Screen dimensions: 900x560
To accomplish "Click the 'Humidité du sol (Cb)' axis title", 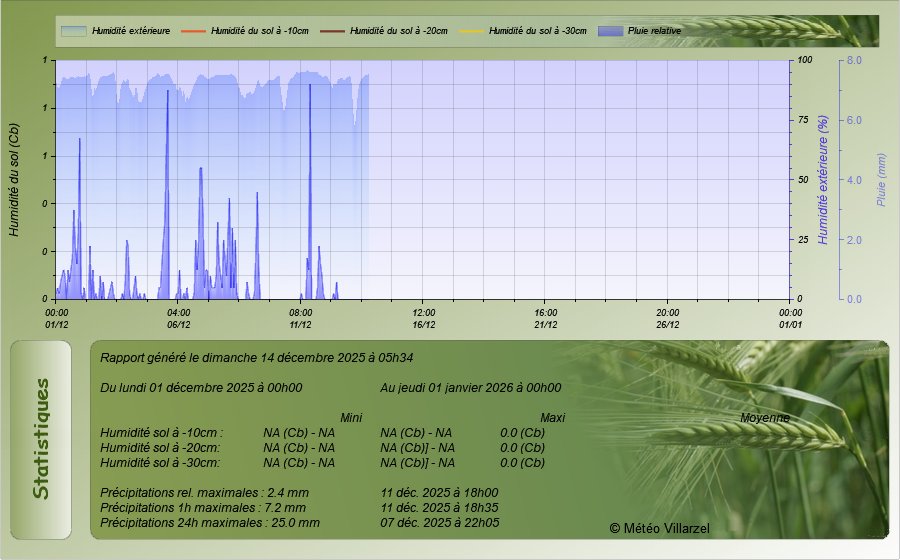I will [x=14, y=180].
